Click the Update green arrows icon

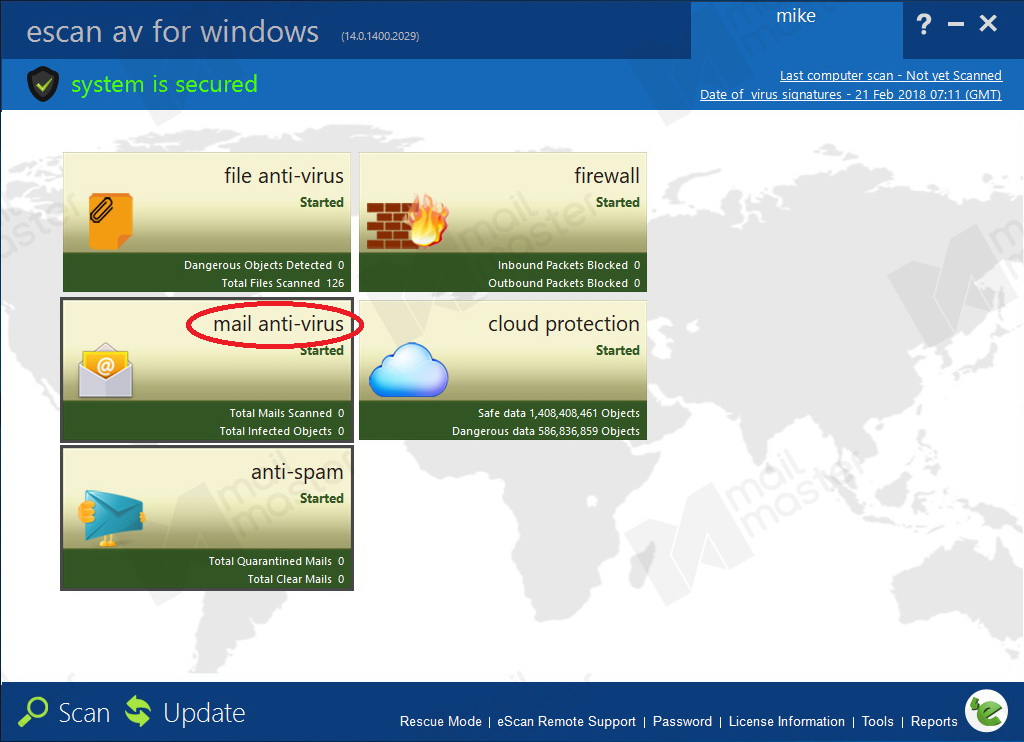tap(138, 711)
